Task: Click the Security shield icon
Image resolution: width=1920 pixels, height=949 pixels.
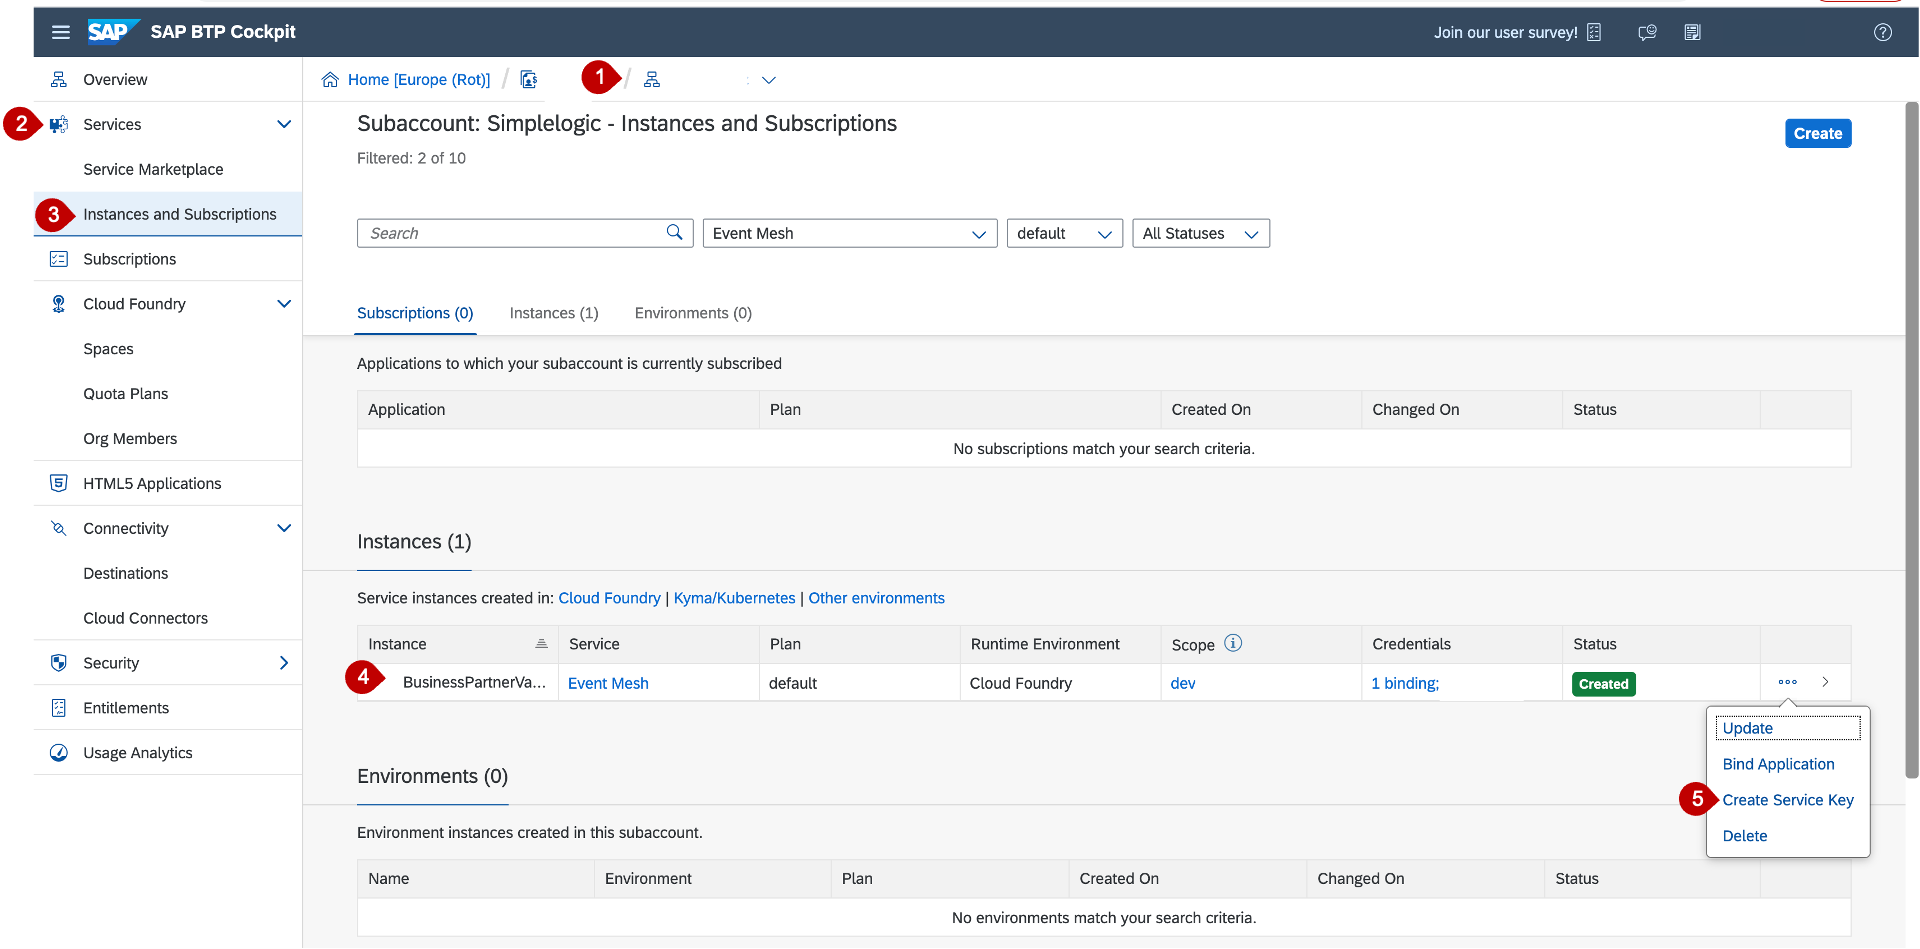Action: pyautogui.click(x=59, y=663)
